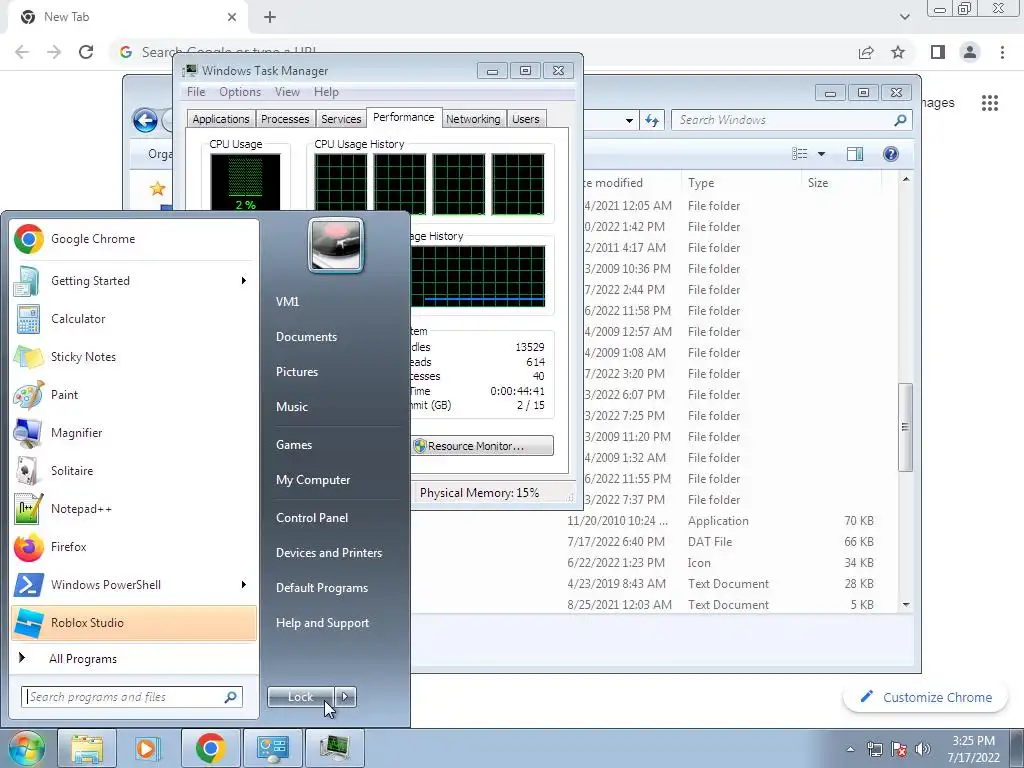Toggle Explorer preview pane icon
The image size is (1024, 768).
854,153
